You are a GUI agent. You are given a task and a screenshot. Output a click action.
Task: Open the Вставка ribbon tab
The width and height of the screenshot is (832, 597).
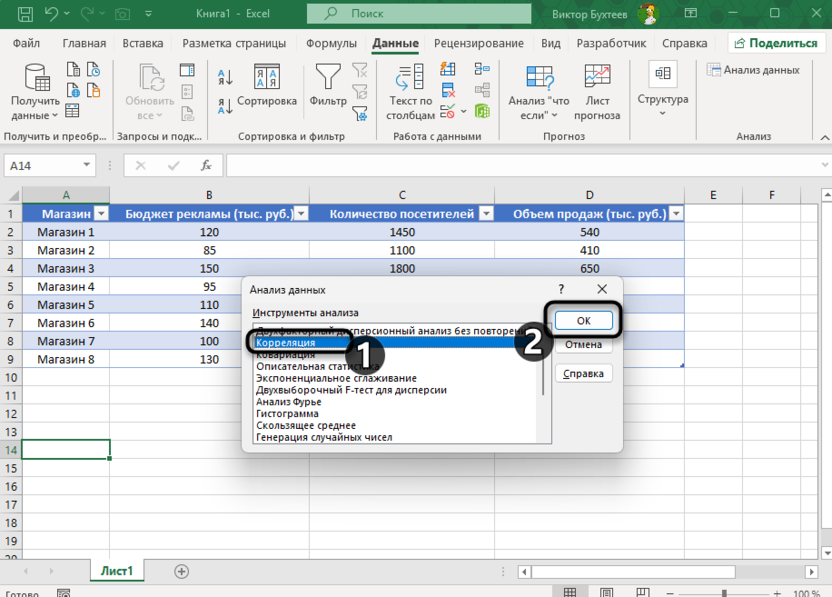(x=143, y=44)
